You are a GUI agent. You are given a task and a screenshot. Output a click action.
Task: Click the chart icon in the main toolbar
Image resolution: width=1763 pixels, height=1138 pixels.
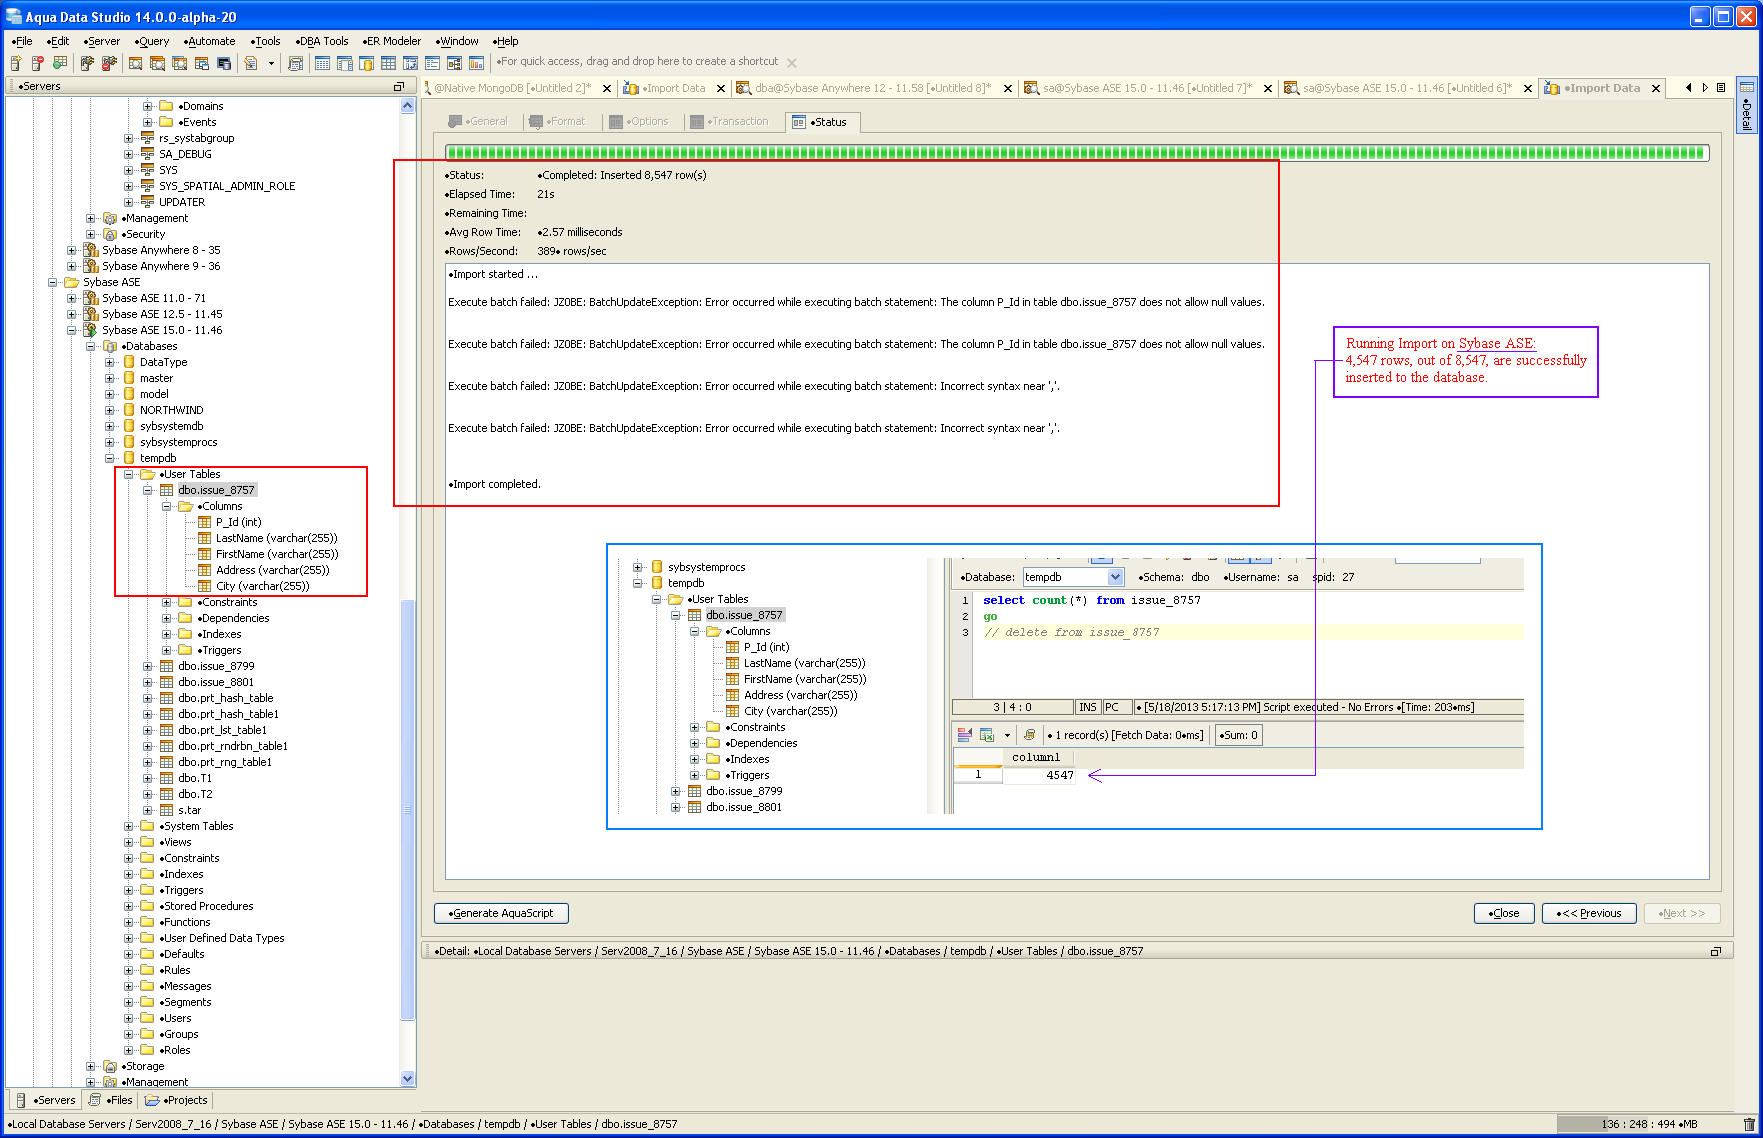pyautogui.click(x=476, y=63)
